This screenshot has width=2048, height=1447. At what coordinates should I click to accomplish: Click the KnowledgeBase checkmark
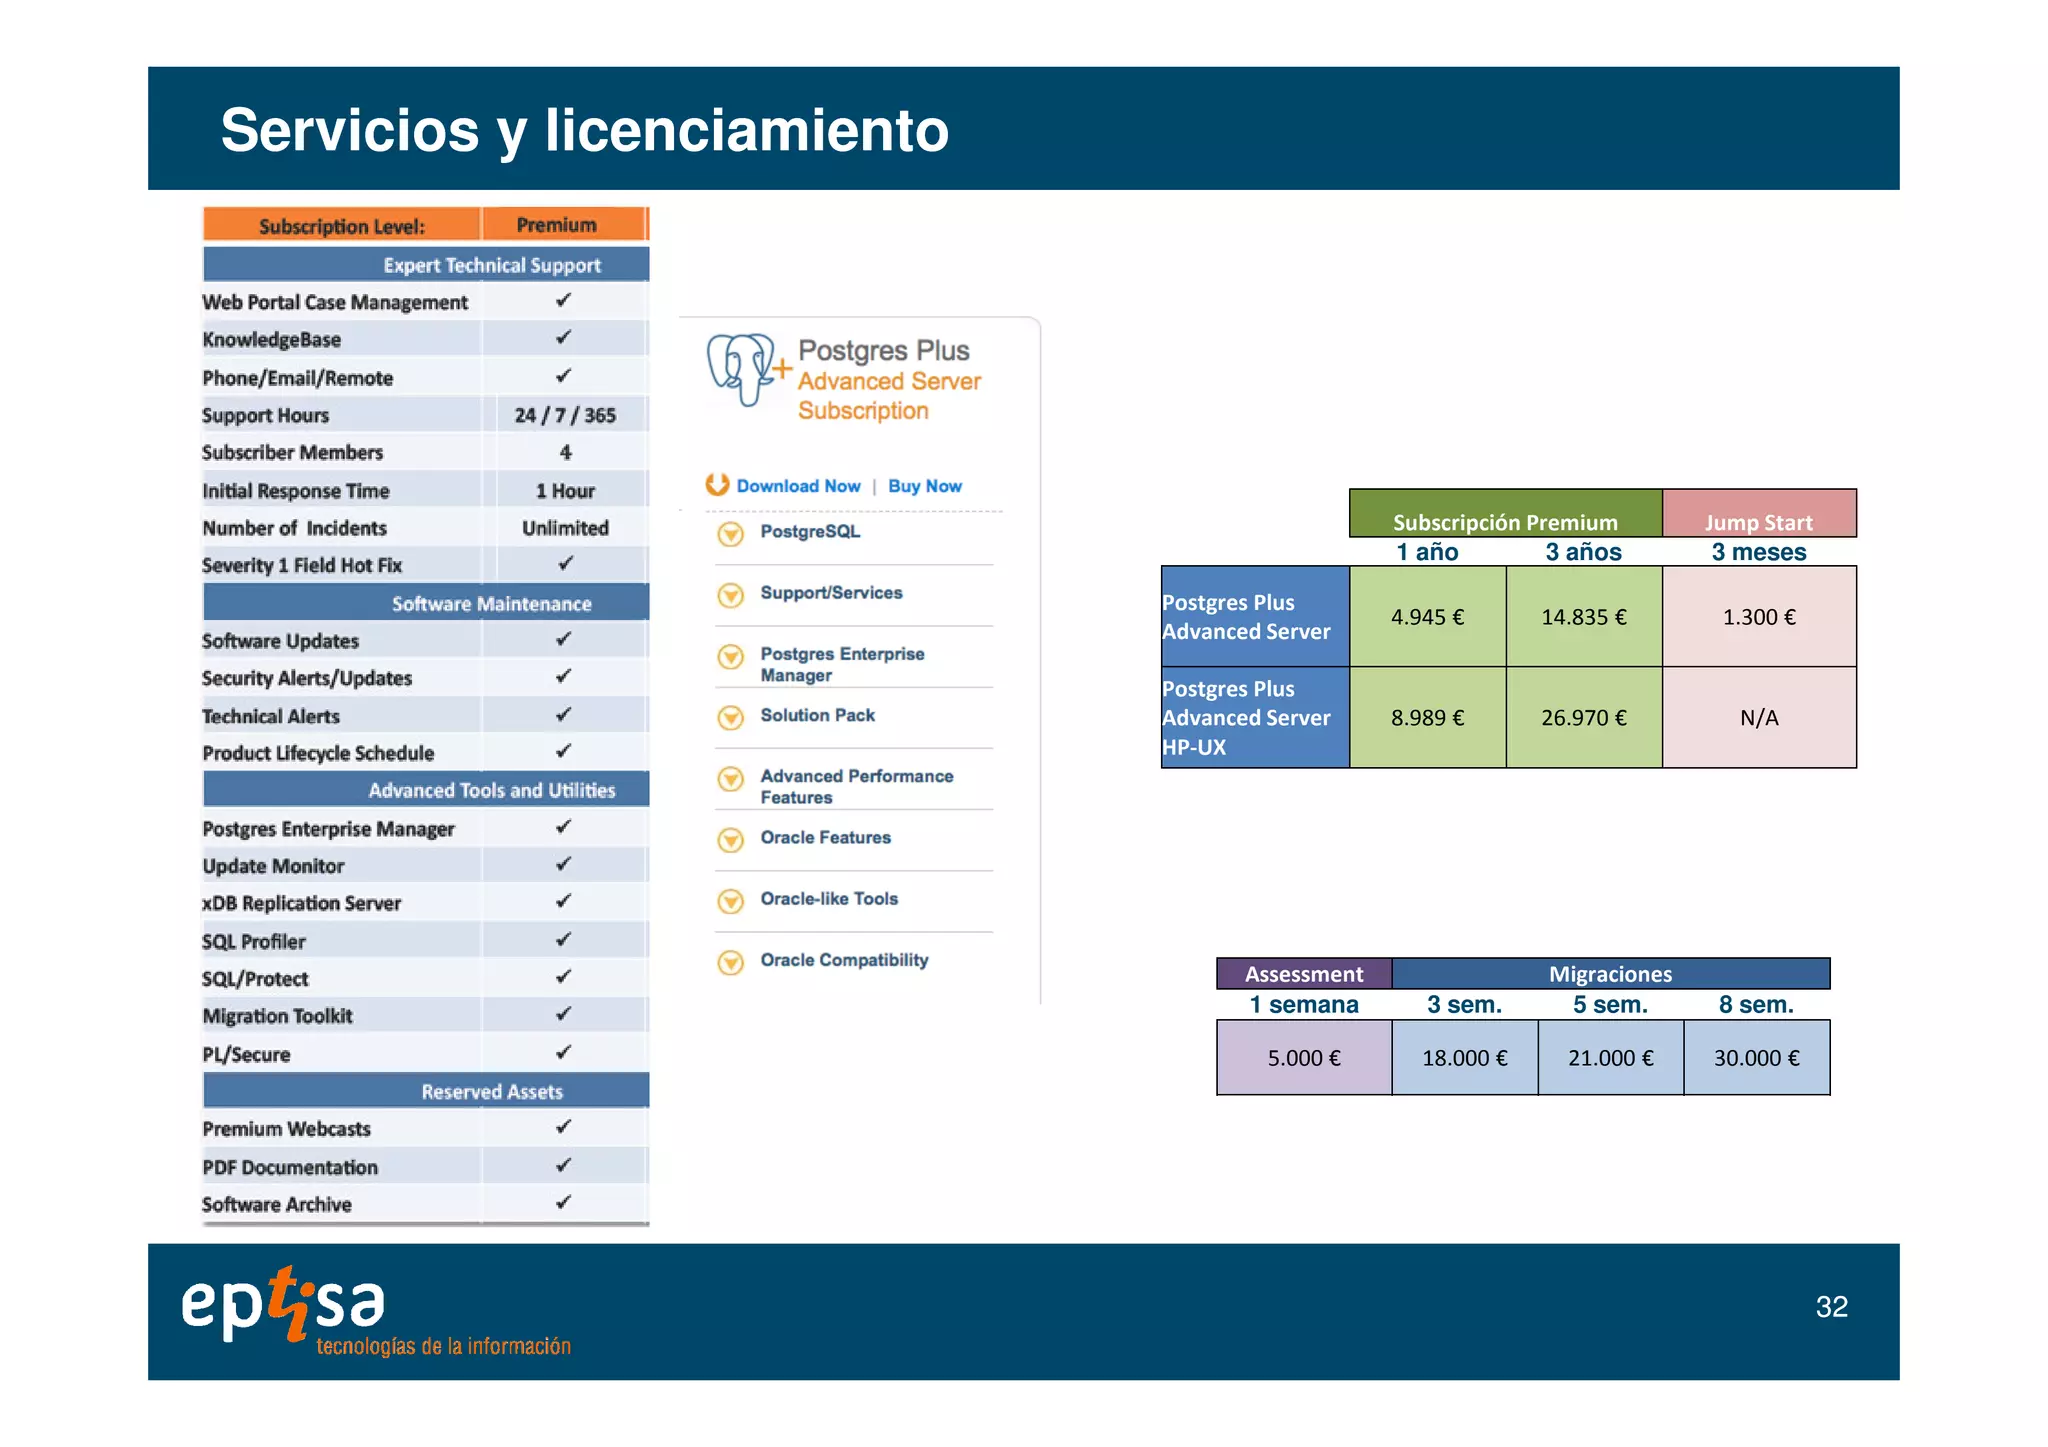coord(564,337)
